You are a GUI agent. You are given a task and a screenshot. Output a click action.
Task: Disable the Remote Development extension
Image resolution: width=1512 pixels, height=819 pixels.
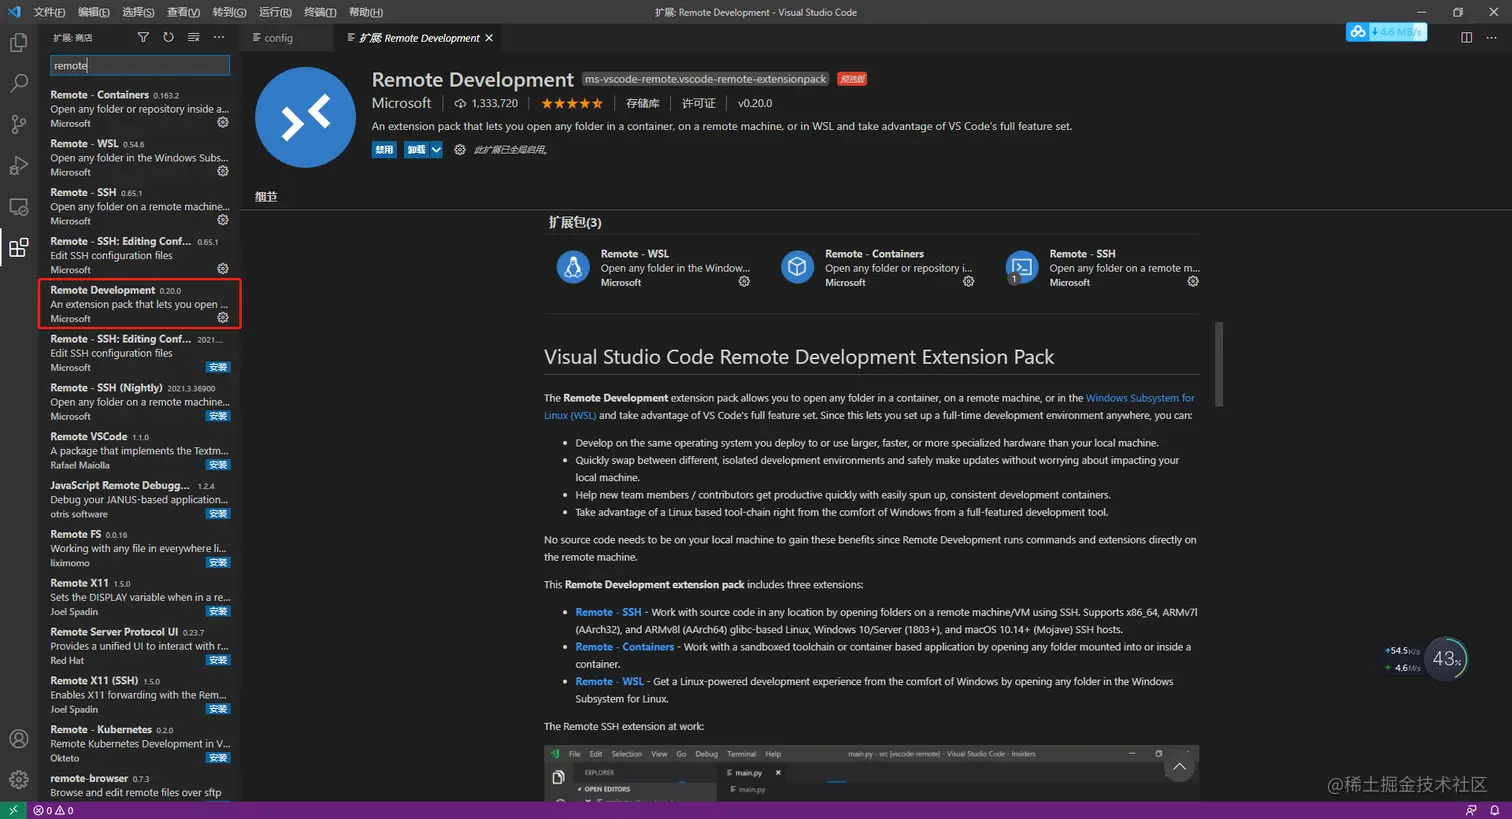384,150
